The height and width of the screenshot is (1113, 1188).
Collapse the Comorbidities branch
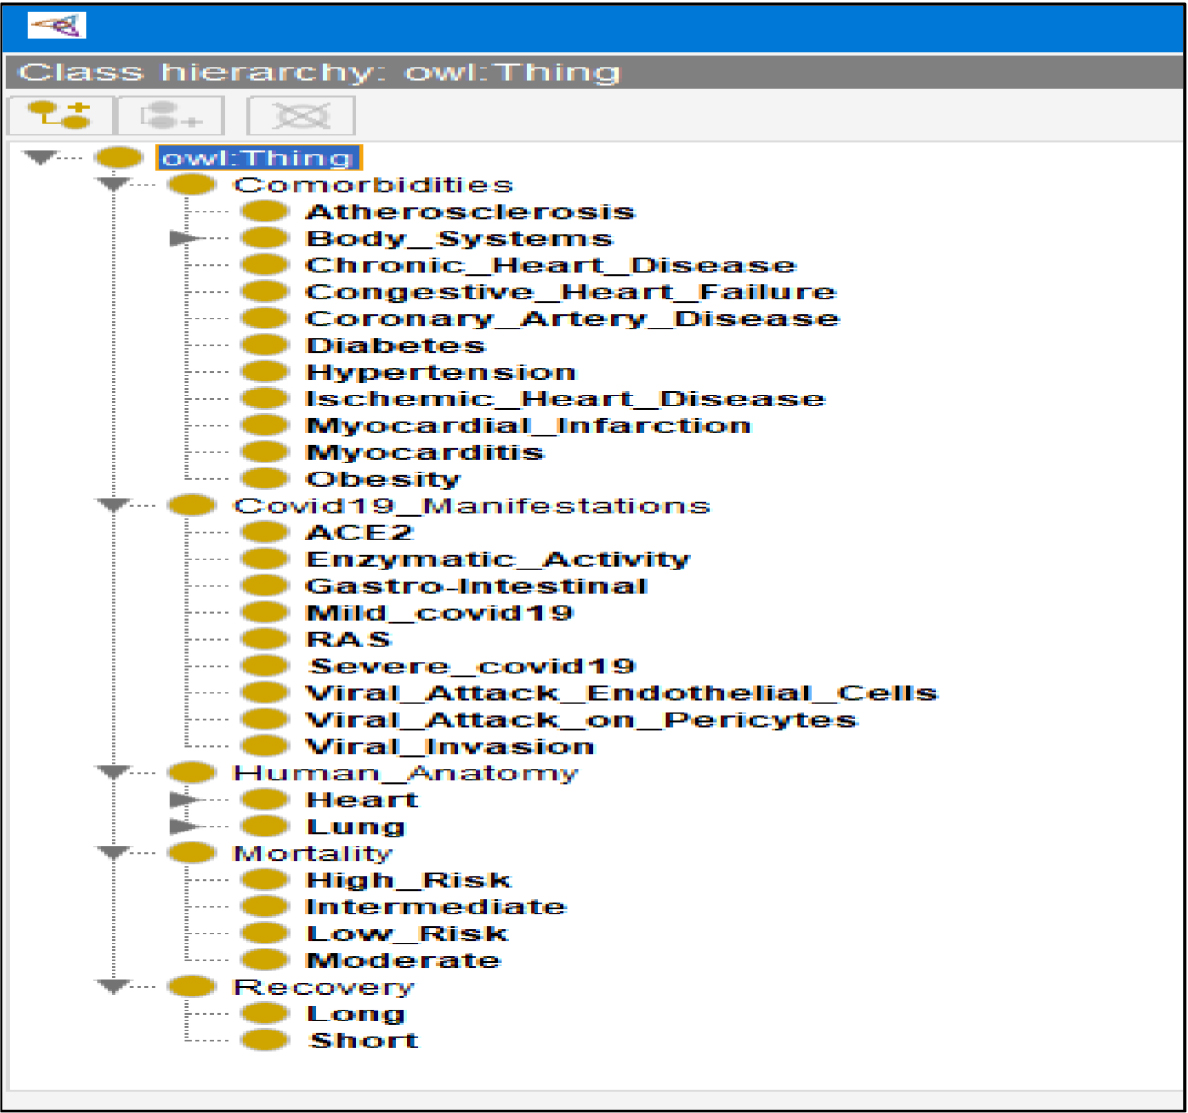coord(113,185)
